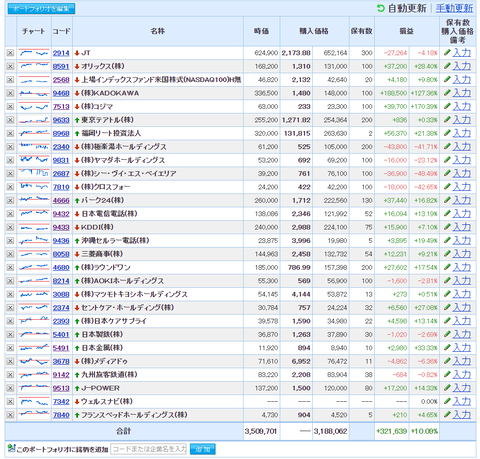This screenshot has height=459, width=480.
Task: Open stock code 2568 link
Action: pos(61,80)
